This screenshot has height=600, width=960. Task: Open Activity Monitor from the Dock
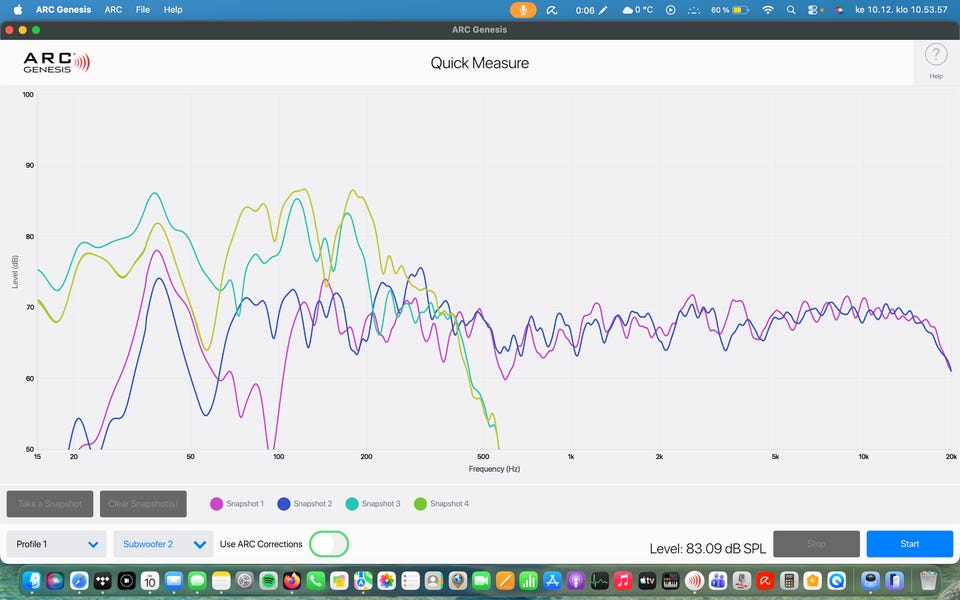coord(599,580)
